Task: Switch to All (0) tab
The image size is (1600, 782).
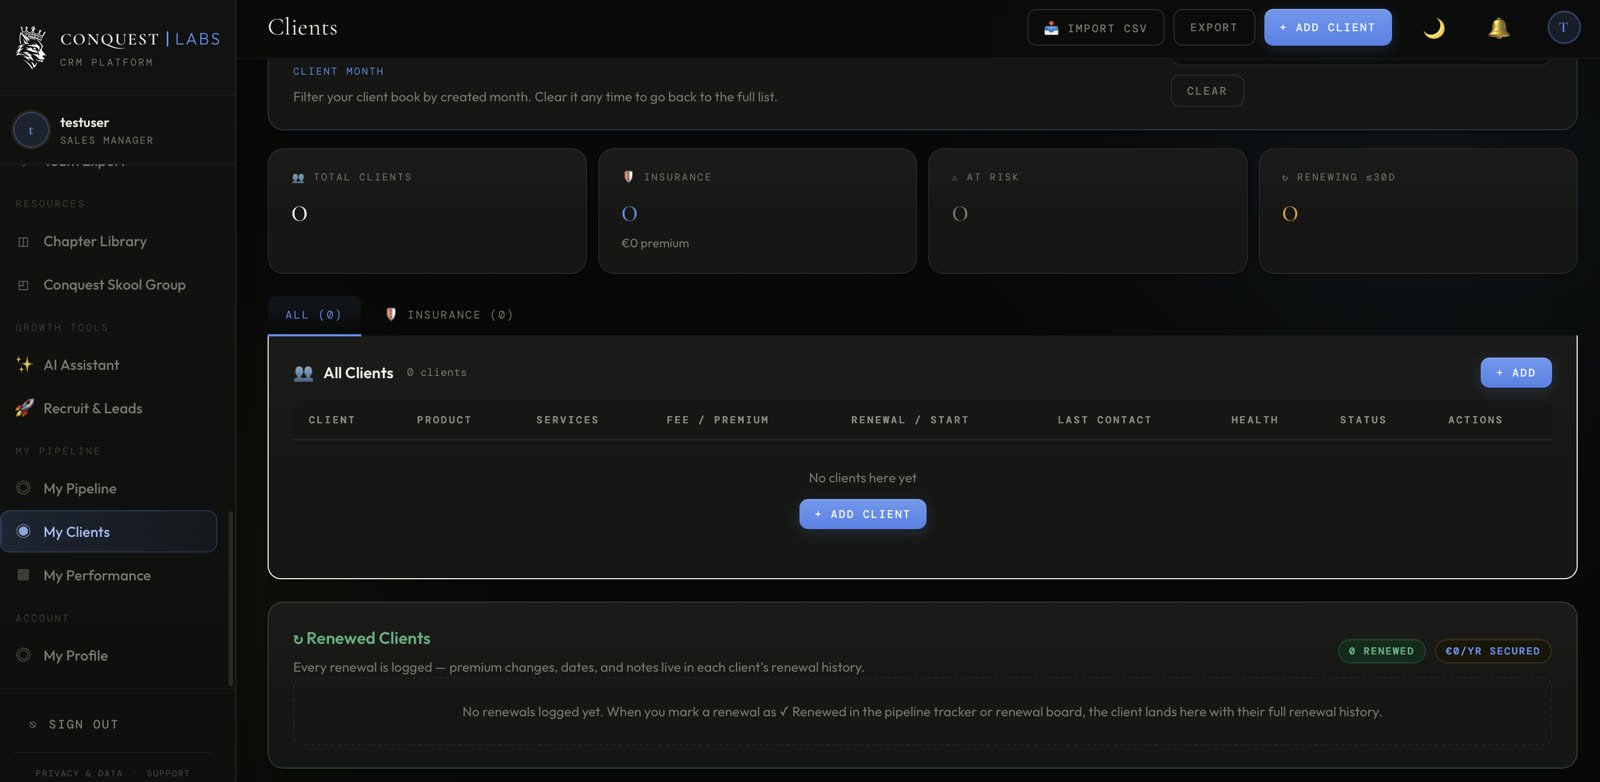Action: (x=314, y=315)
